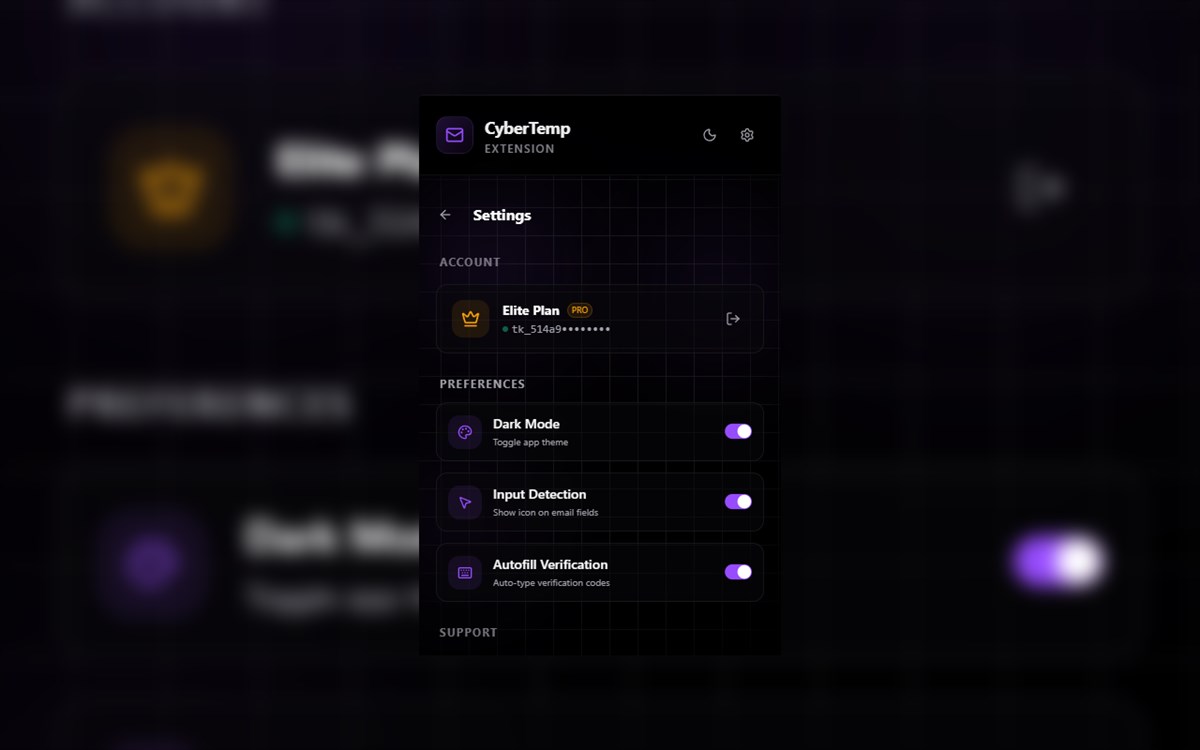Disable the Dark Mode toggle
Image resolution: width=1200 pixels, height=750 pixels.
(x=738, y=431)
